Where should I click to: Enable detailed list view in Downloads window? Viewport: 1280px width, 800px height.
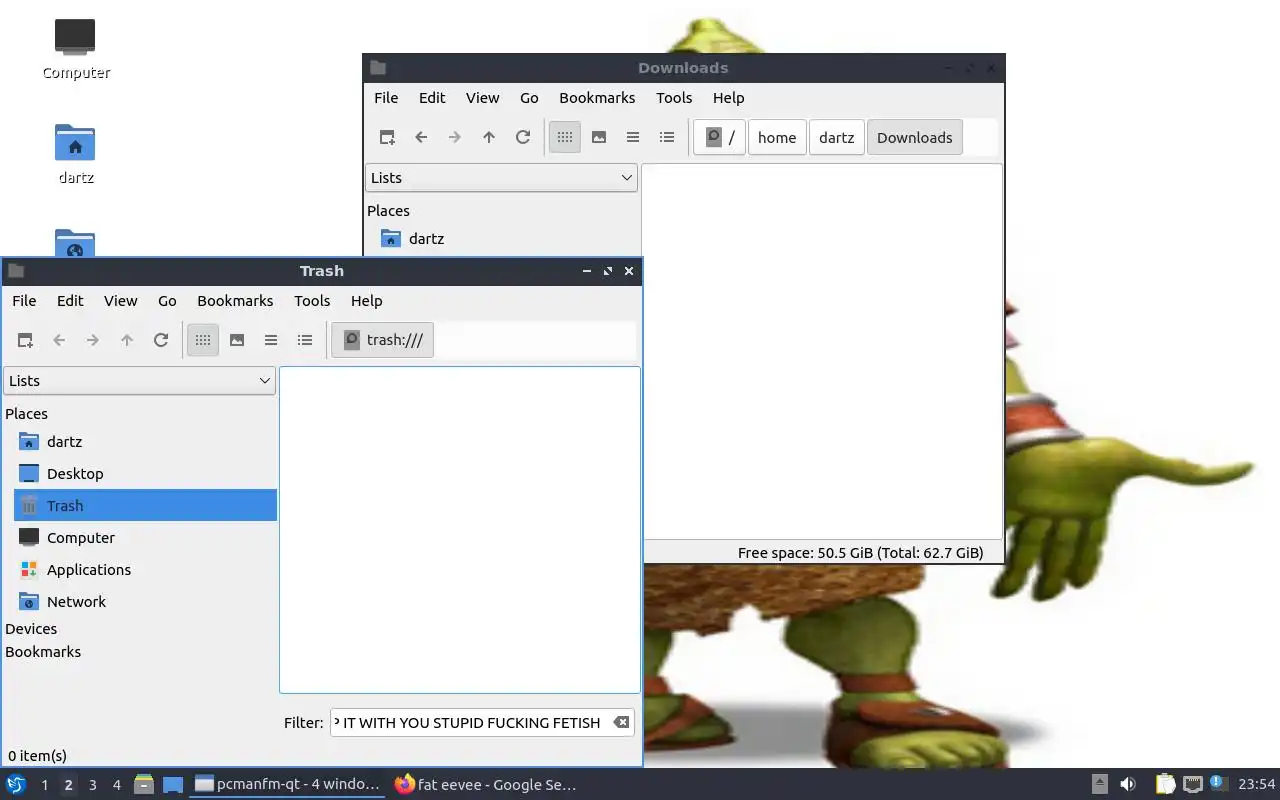click(x=667, y=137)
